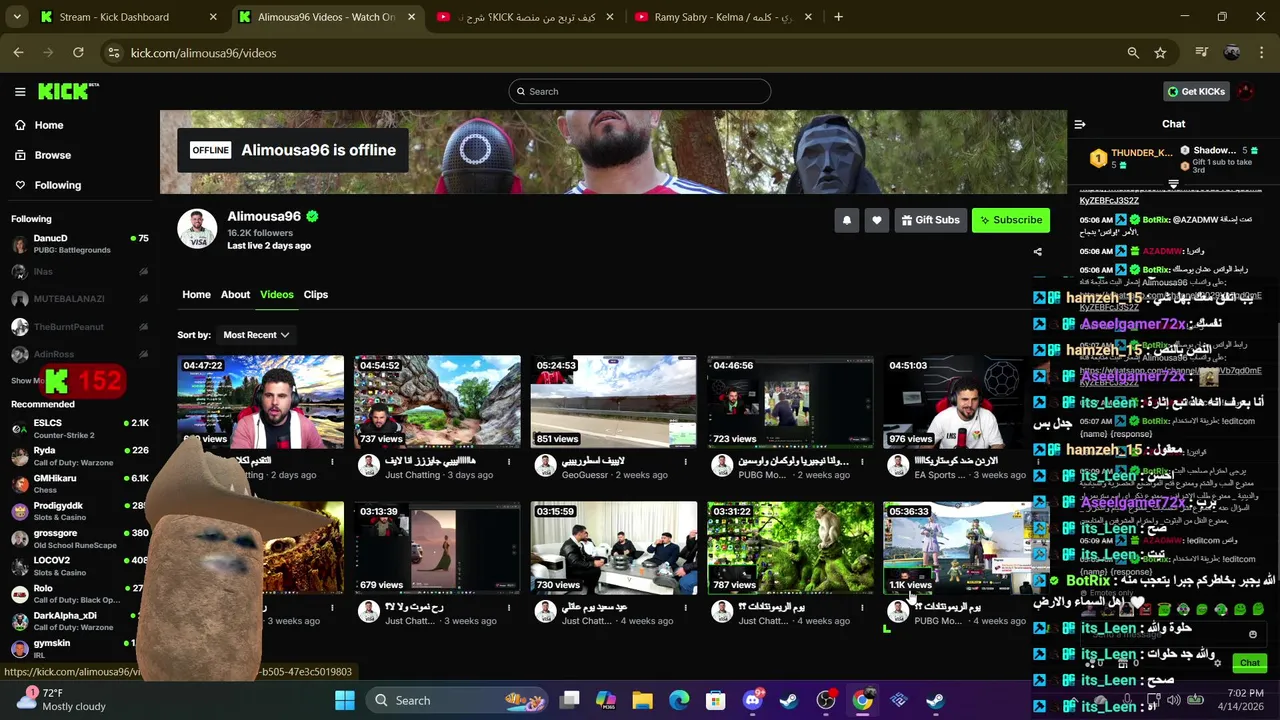Click the Gift Subs button
This screenshot has width=1280, height=720.
(x=930, y=220)
